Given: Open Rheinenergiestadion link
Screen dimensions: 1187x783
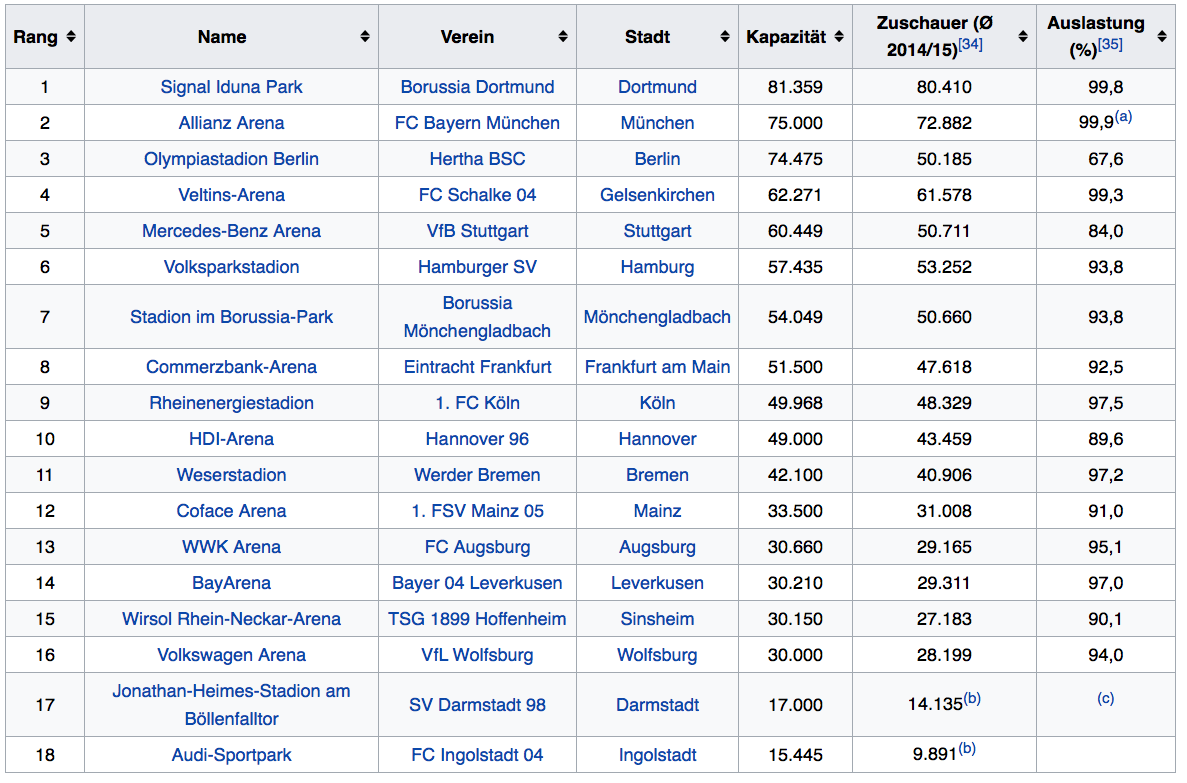Looking at the screenshot, I should point(231,403).
